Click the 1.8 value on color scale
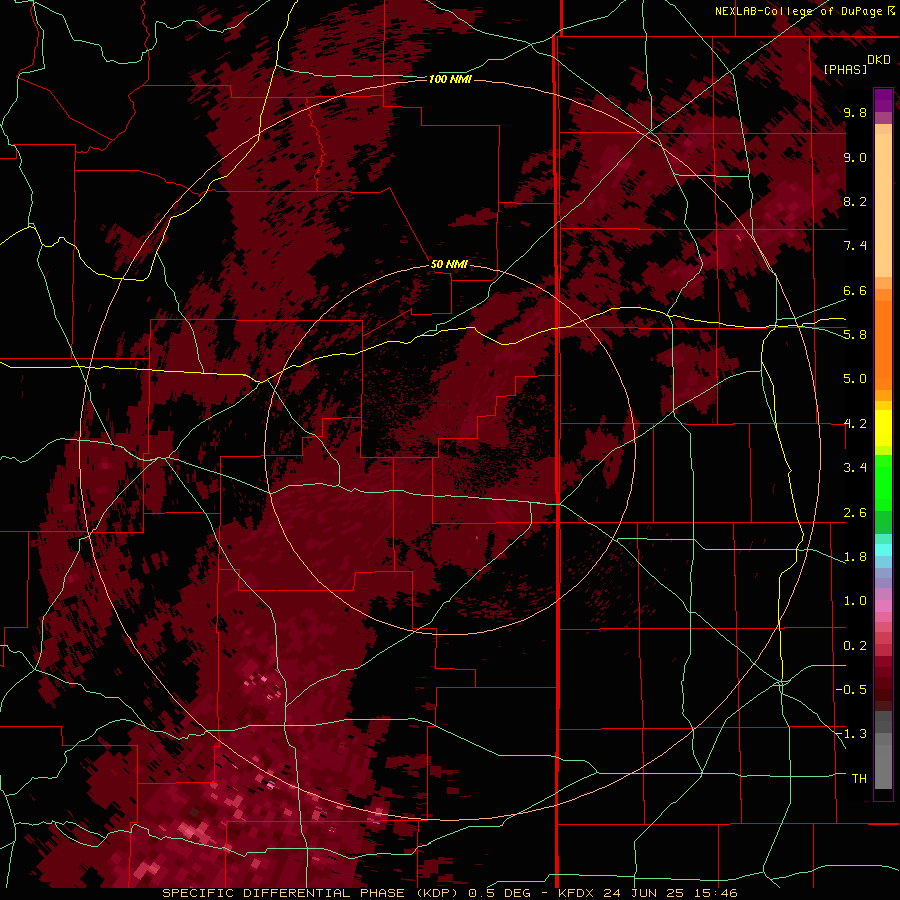The image size is (900, 900). (x=855, y=556)
